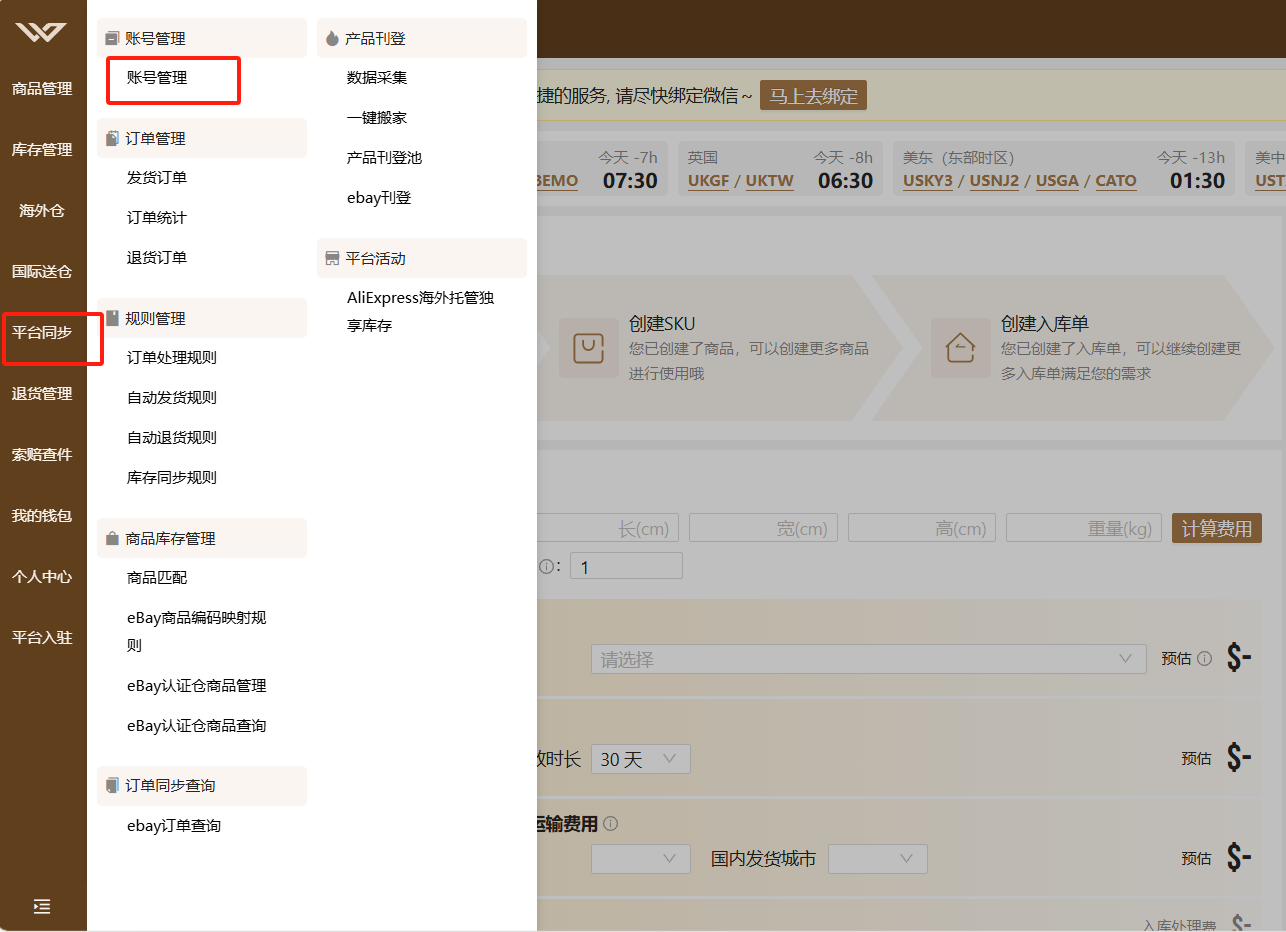Open the dropdown left of 国内发货城市

pos(641,859)
